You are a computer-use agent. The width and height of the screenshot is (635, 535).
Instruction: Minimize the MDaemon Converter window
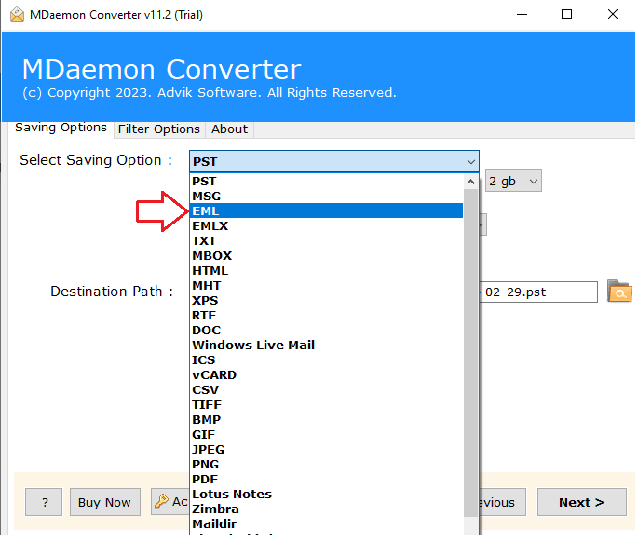(522, 15)
